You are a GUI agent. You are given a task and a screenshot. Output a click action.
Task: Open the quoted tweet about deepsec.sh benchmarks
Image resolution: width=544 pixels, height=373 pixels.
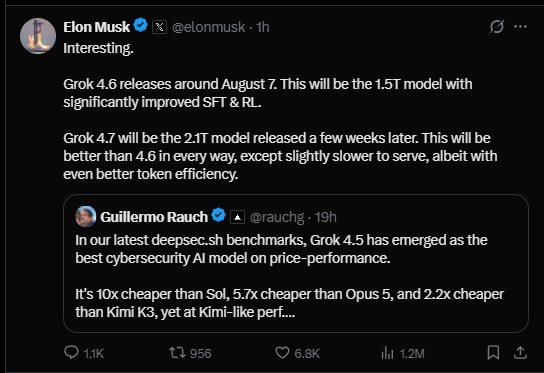pyautogui.click(x=296, y=263)
